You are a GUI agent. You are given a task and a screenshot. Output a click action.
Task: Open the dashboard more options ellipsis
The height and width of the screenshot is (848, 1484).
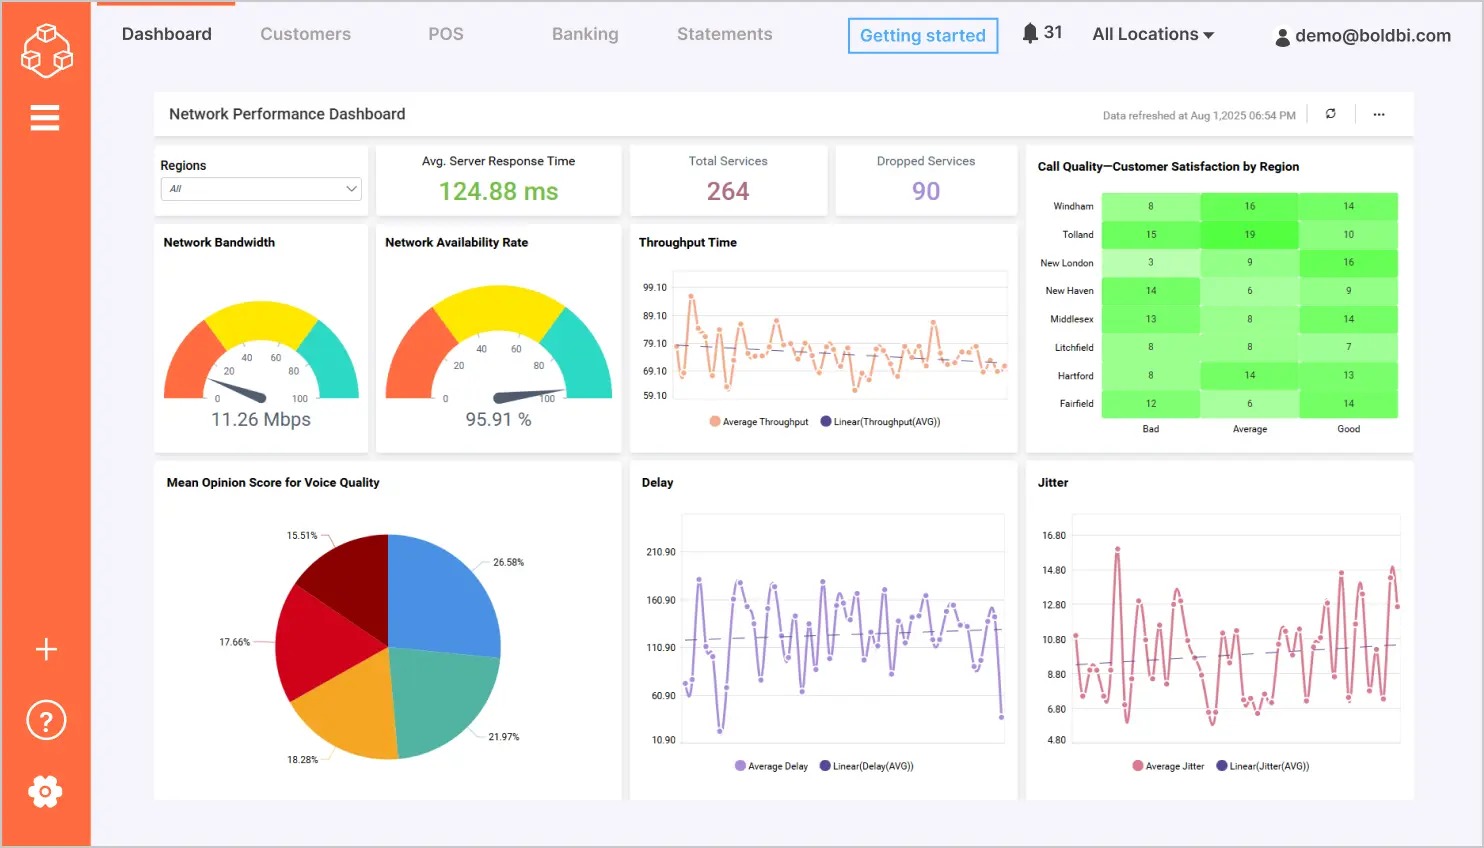tap(1379, 114)
